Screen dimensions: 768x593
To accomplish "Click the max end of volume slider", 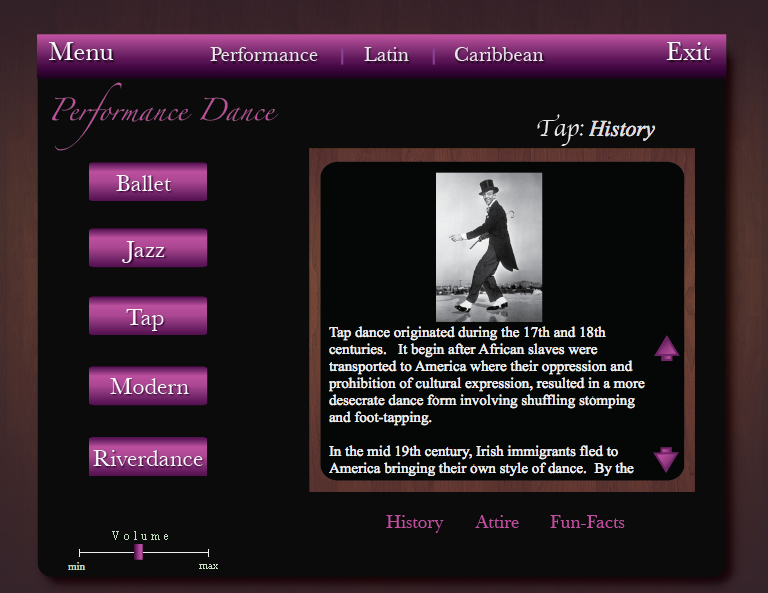I will (x=209, y=566).
